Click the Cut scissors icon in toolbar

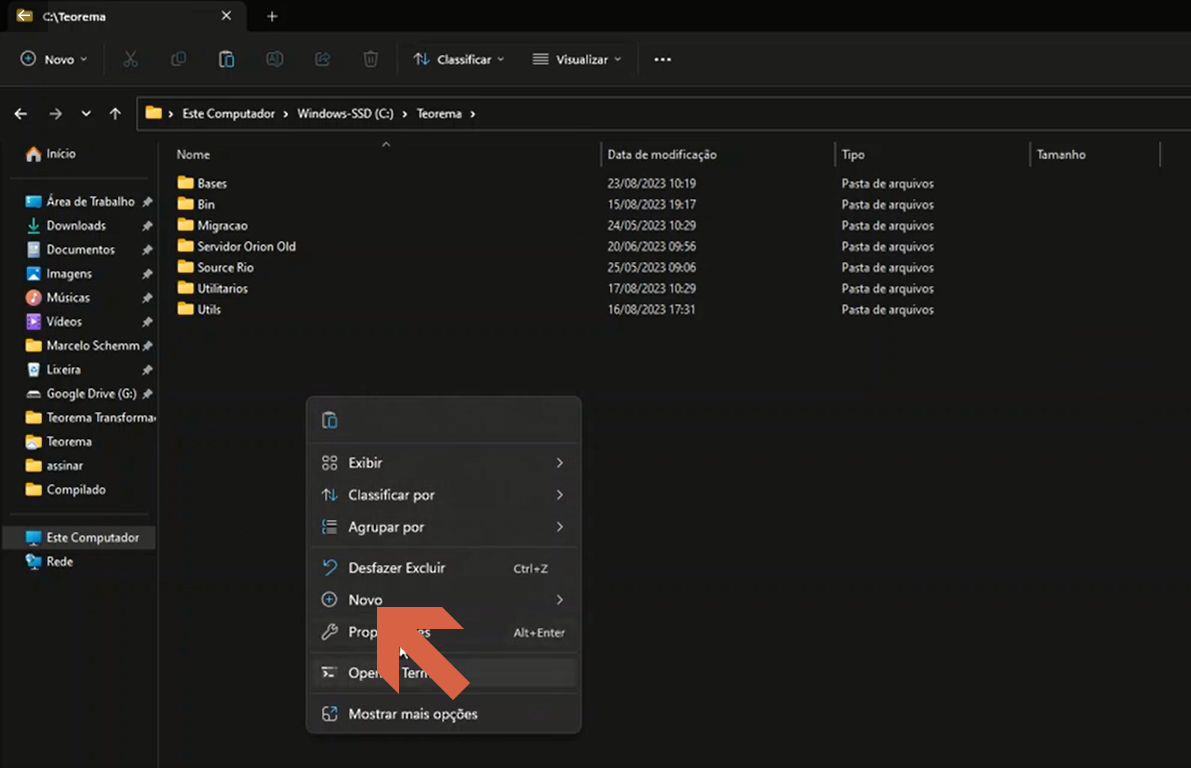point(131,59)
